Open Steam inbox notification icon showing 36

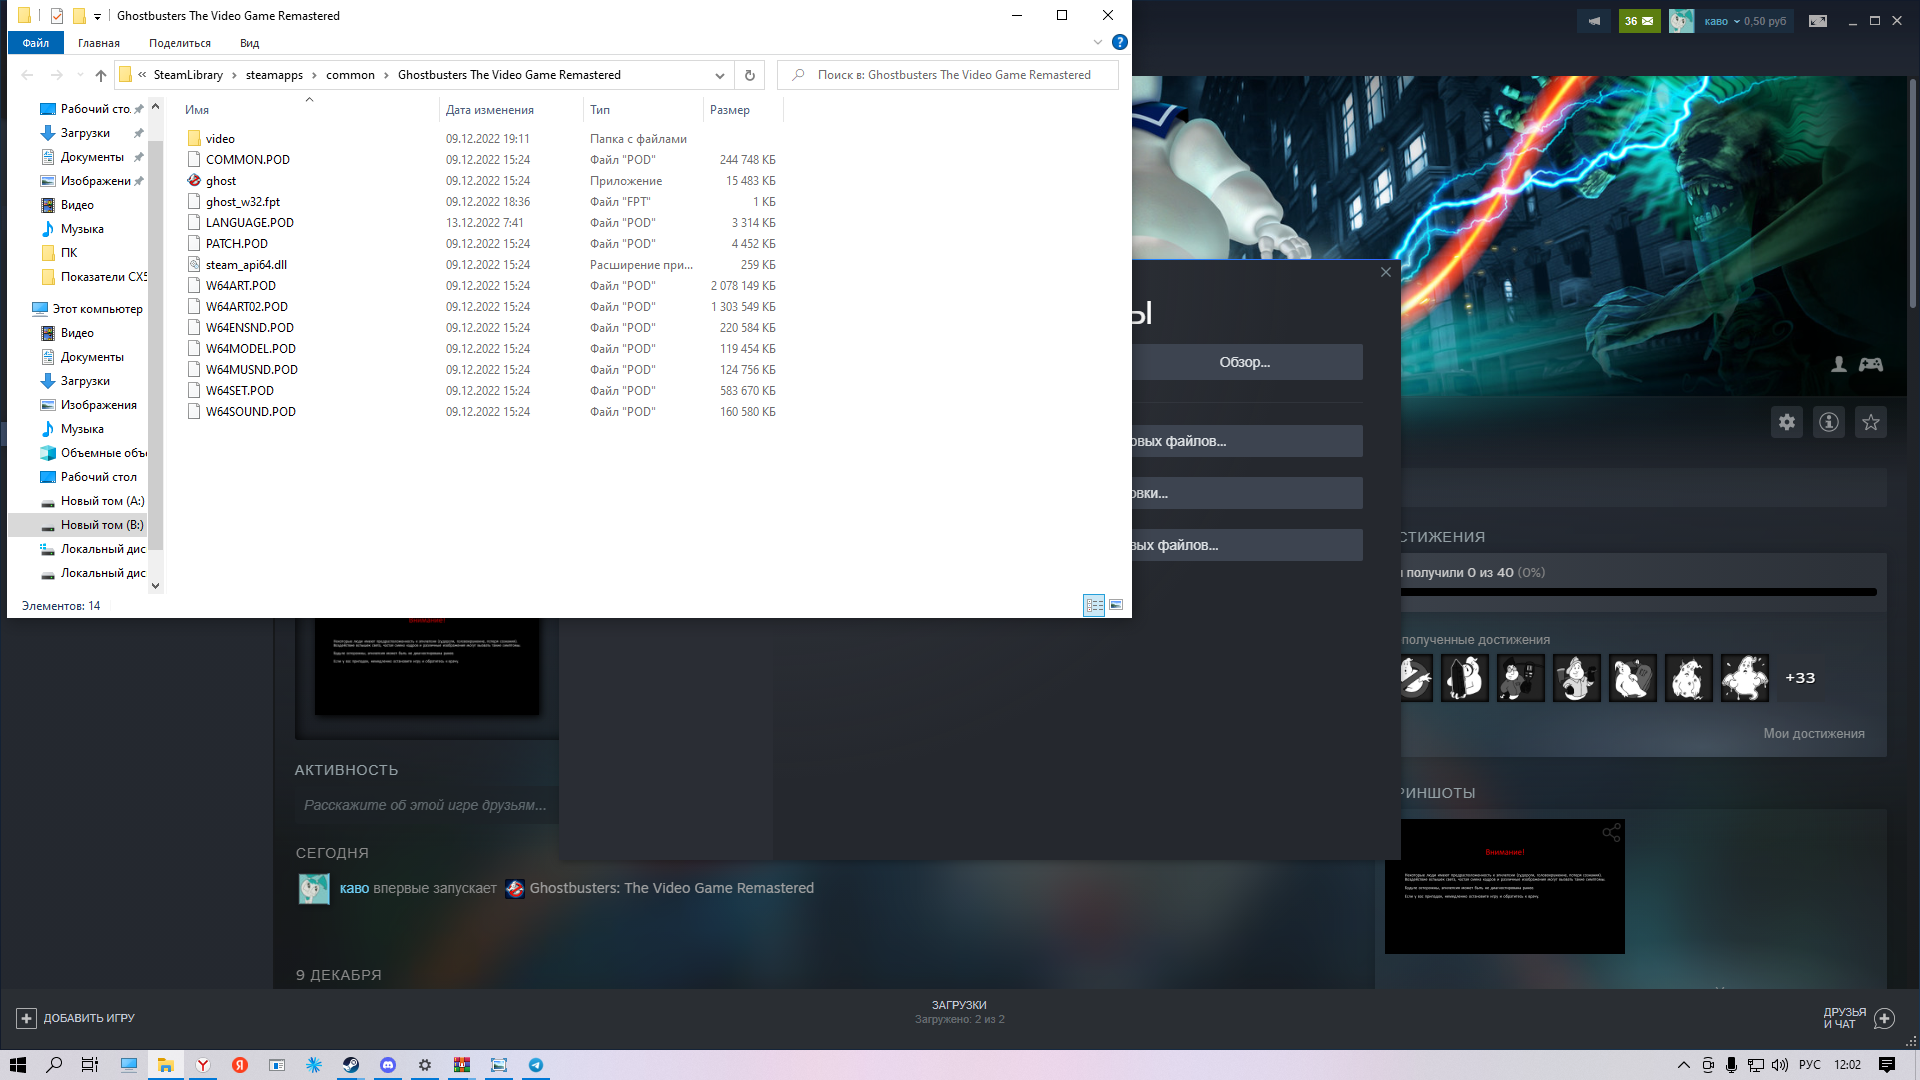[x=1639, y=21]
